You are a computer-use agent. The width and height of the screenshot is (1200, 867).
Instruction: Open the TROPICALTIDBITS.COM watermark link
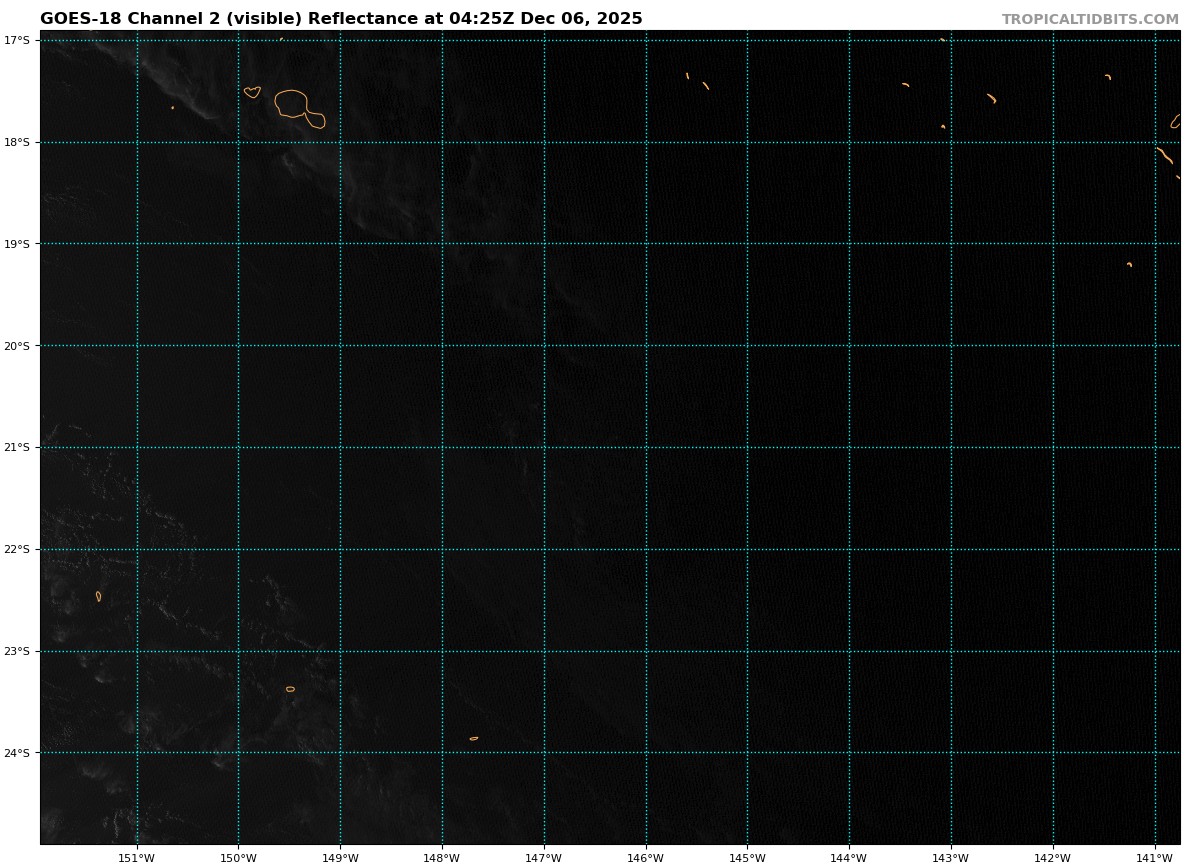tap(1090, 19)
